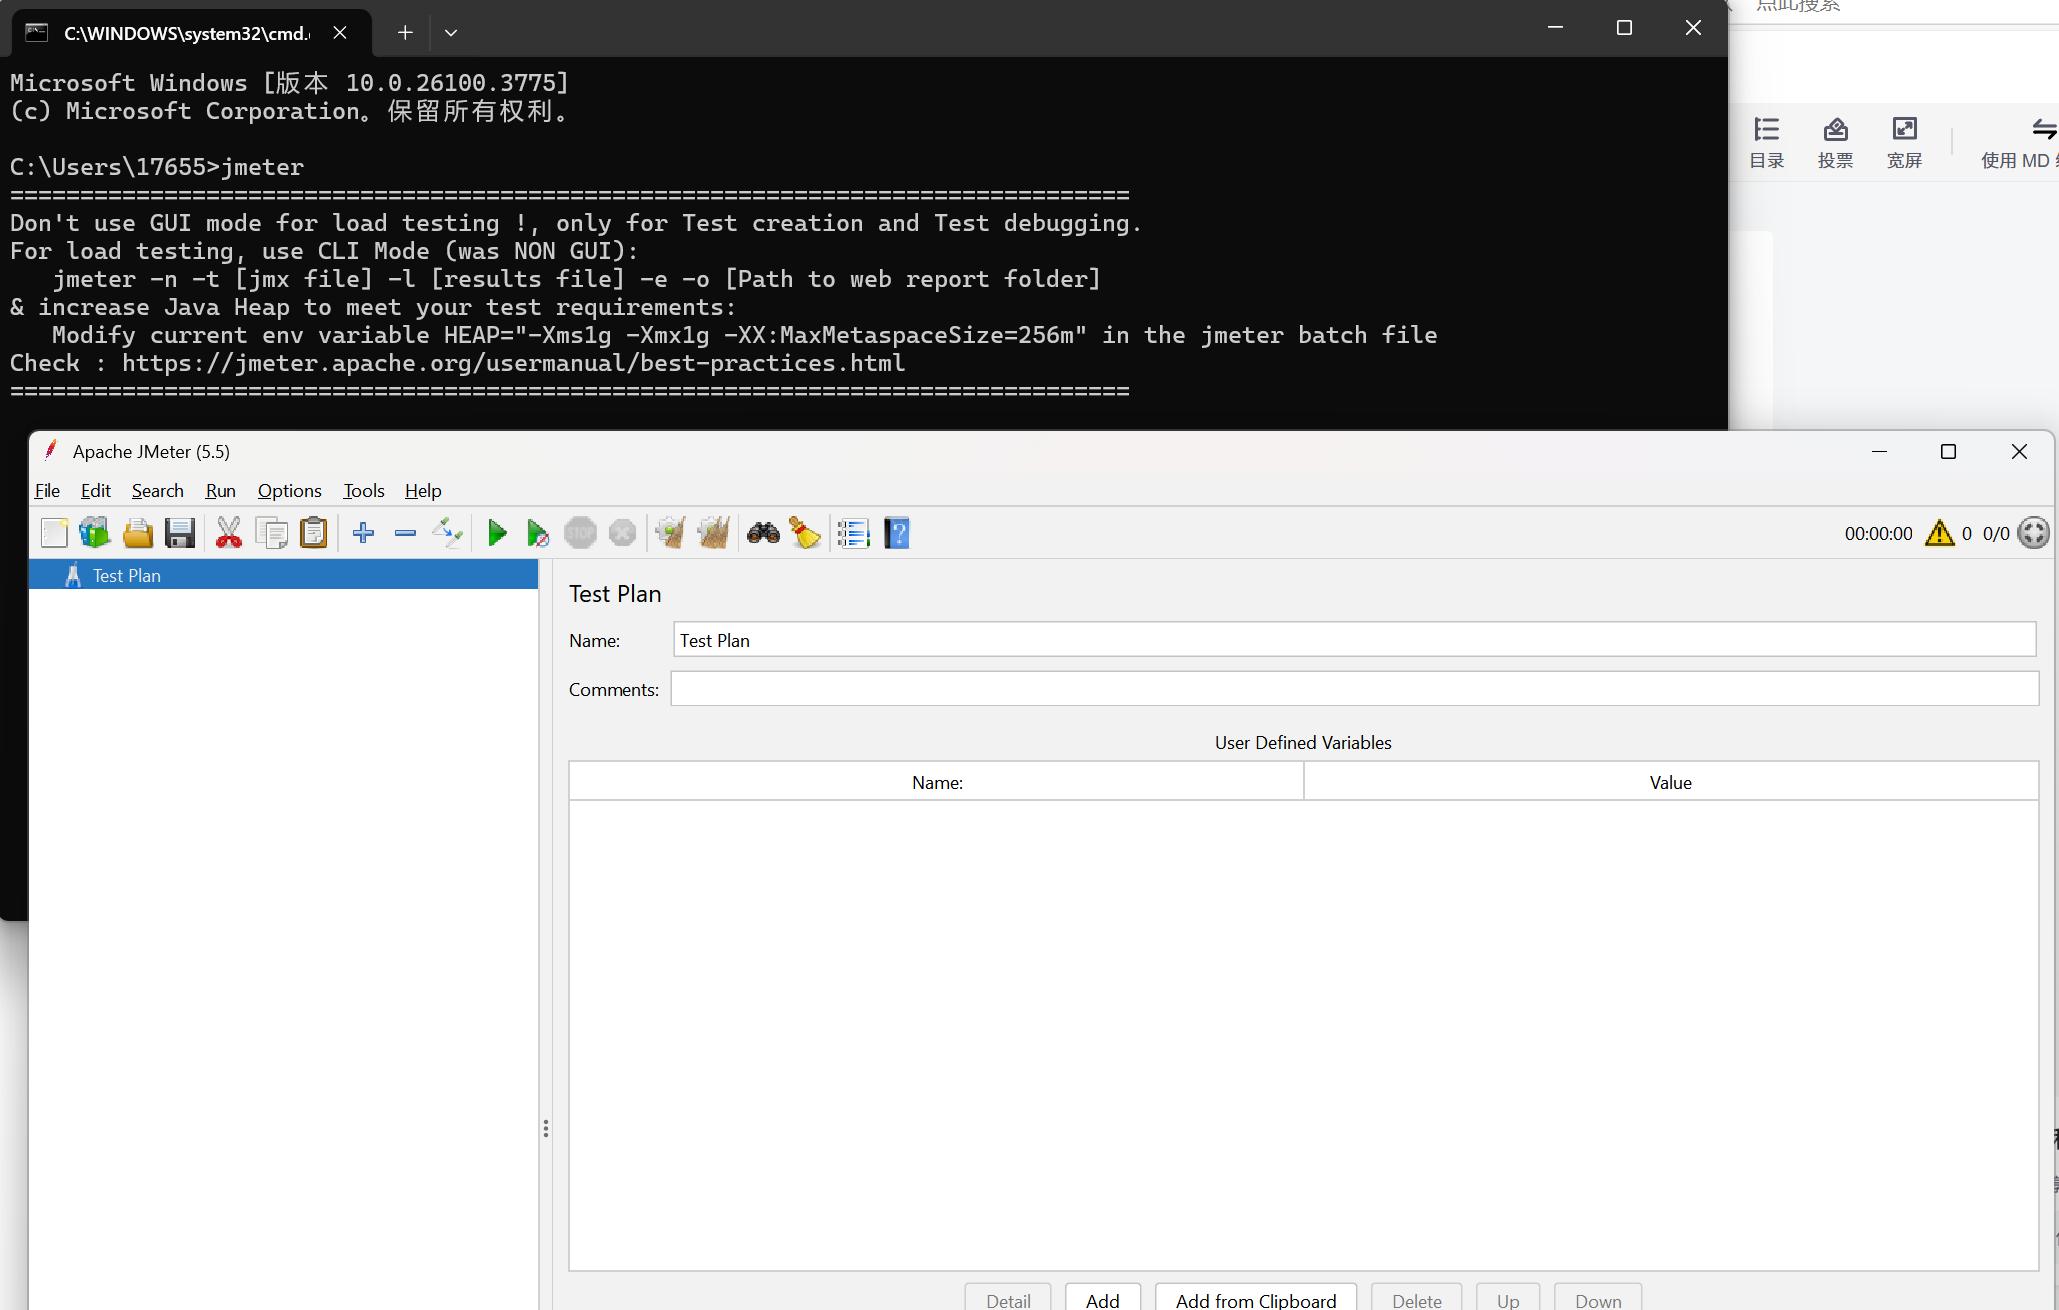The image size is (2059, 1310).
Task: Open the Function Helper list icon
Action: pyautogui.click(x=853, y=533)
